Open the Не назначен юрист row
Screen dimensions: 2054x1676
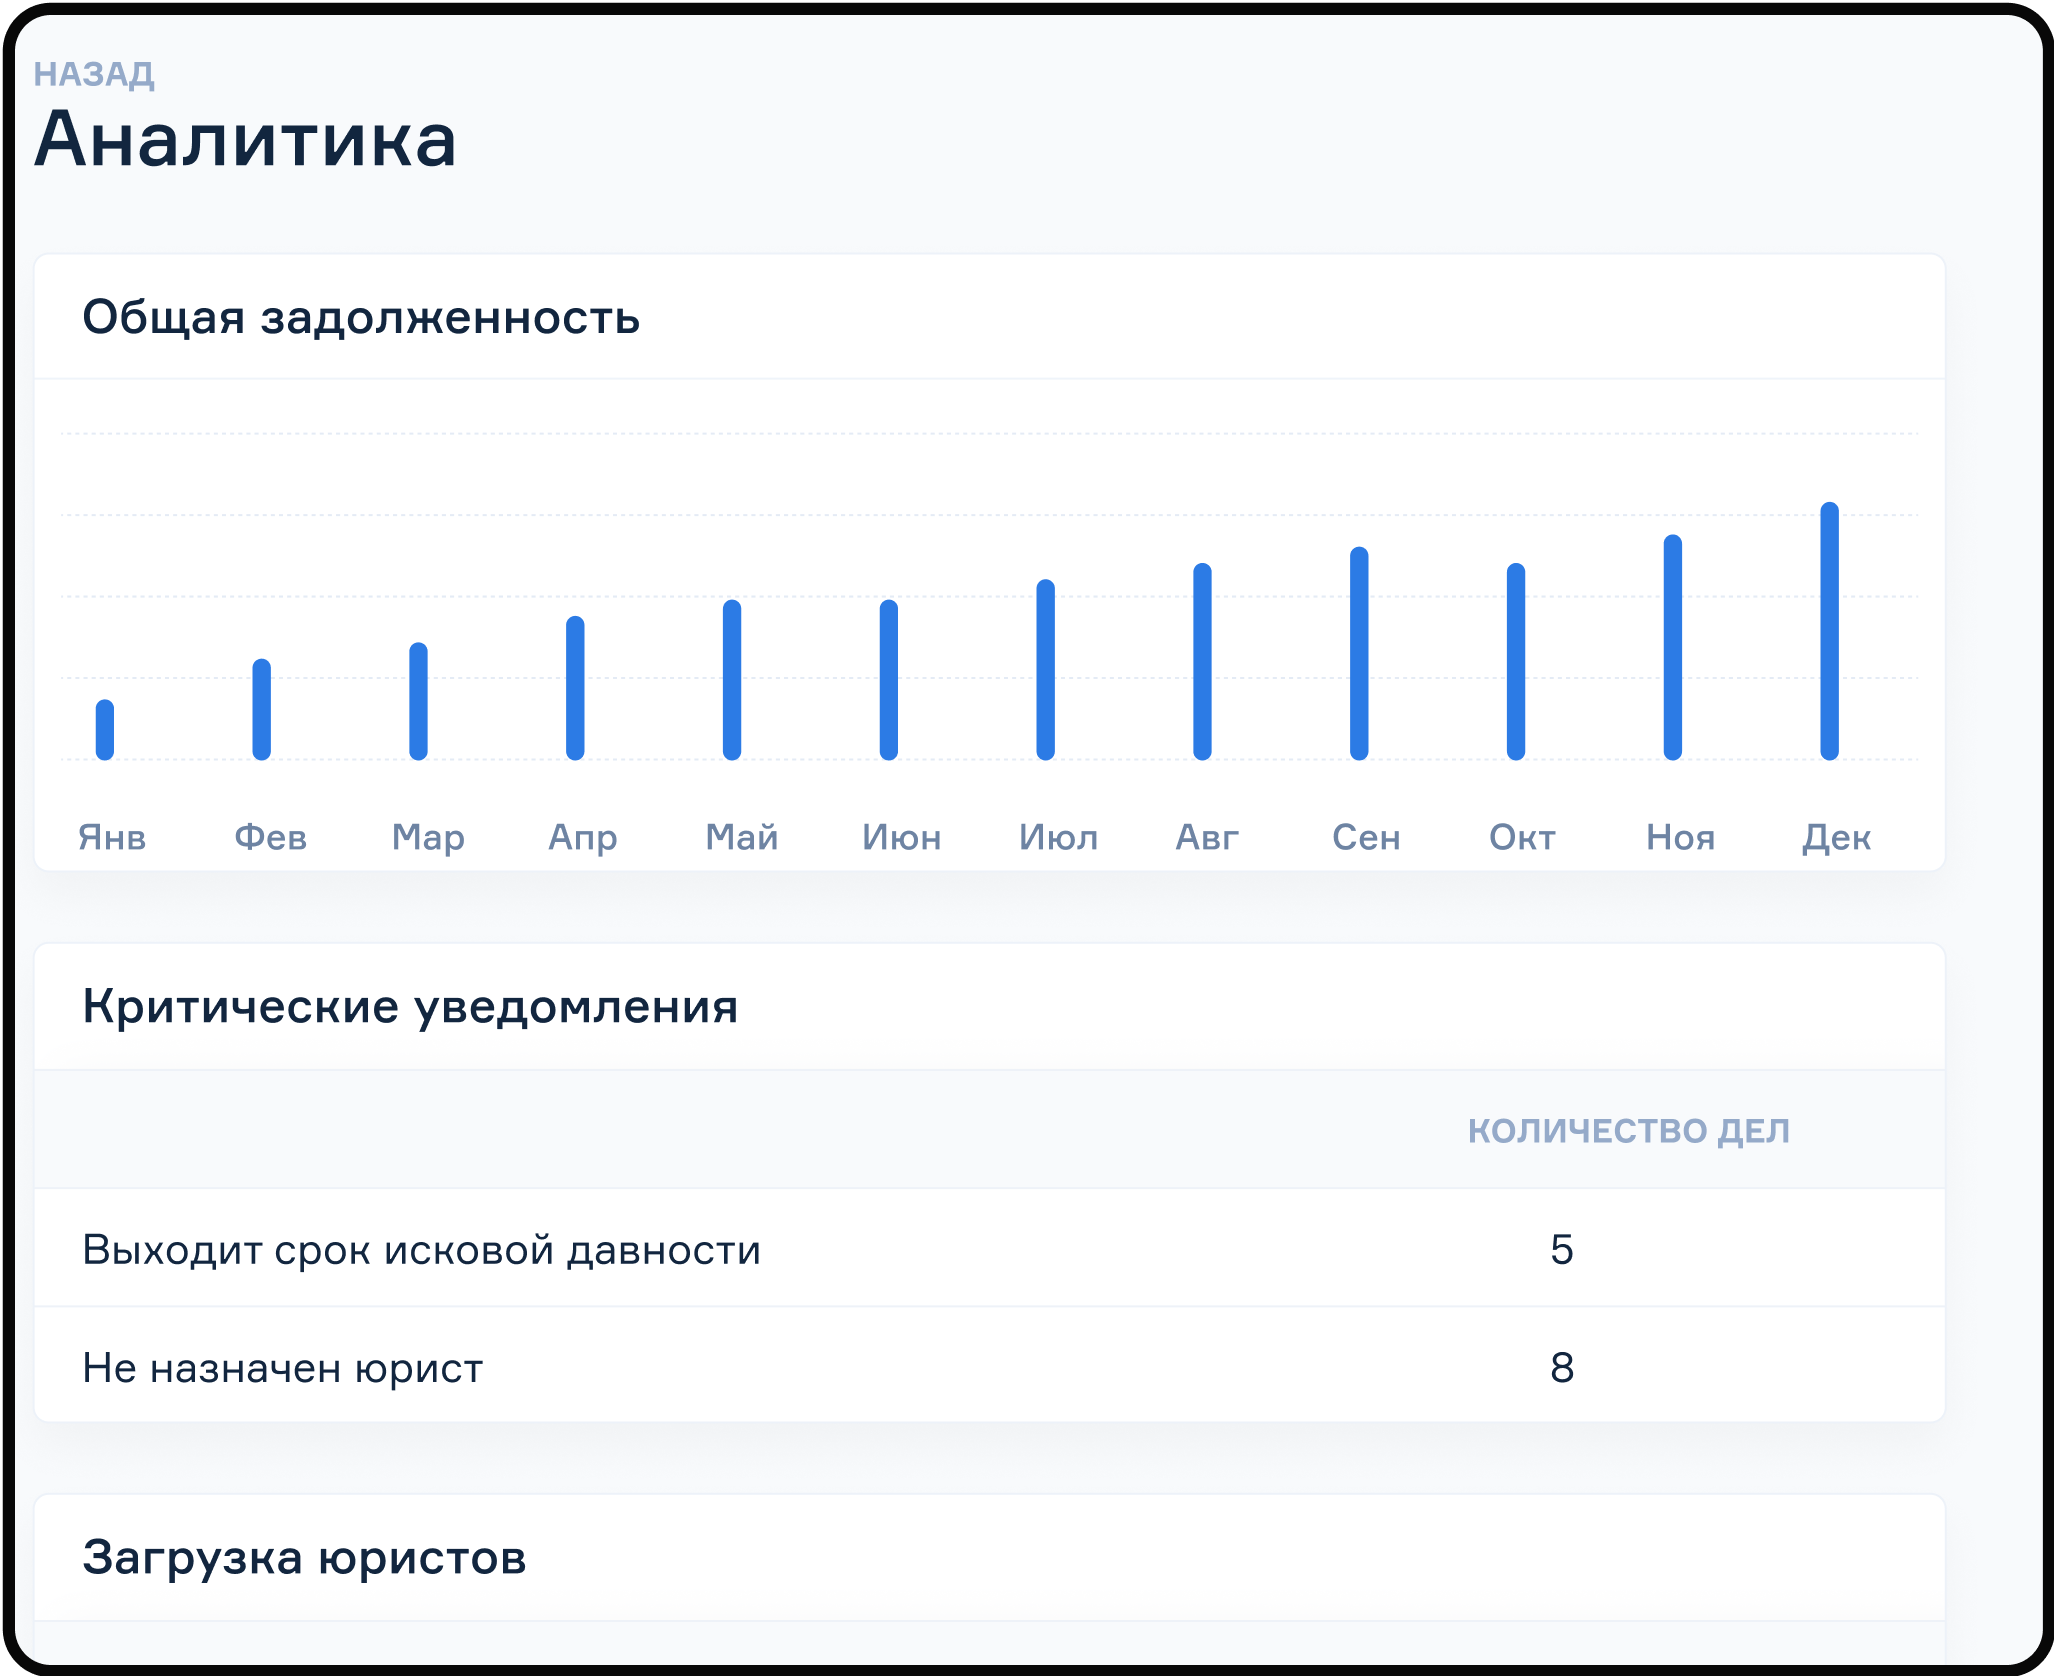click(990, 1366)
